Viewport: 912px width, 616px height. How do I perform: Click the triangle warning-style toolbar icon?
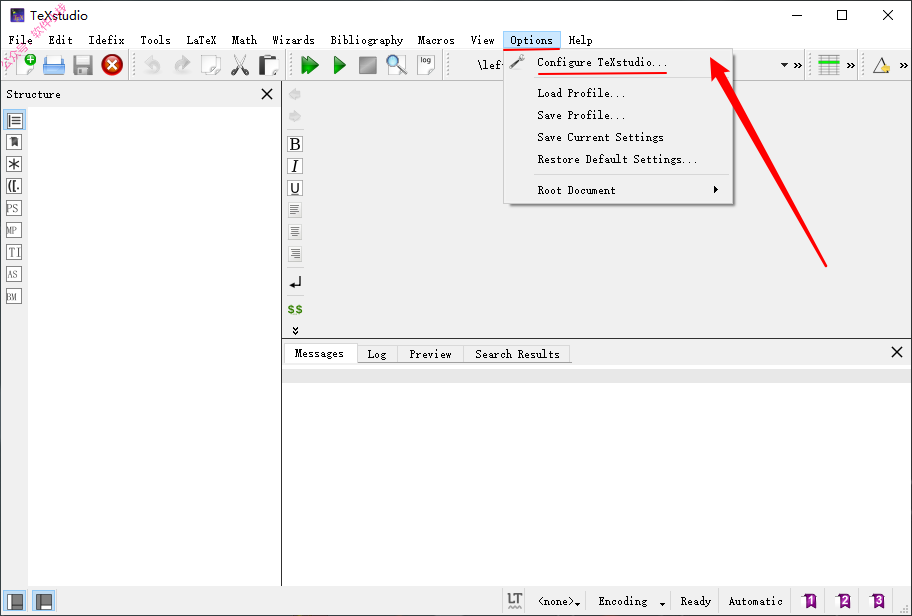tap(881, 65)
